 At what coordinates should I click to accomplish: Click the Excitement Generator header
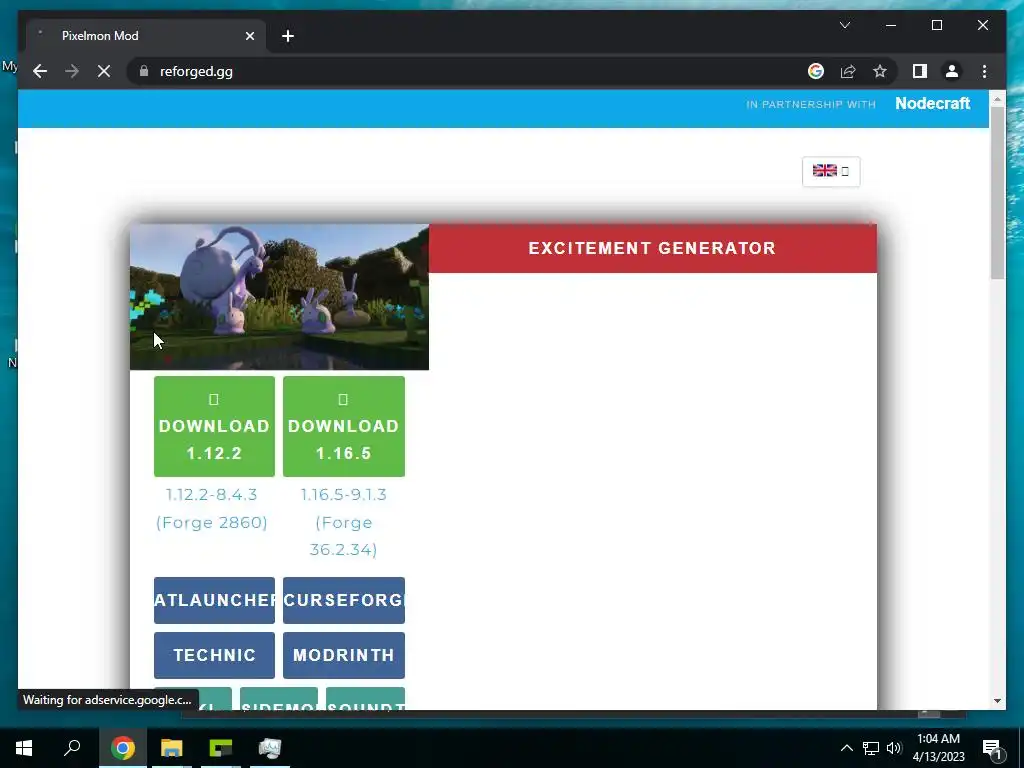tap(652, 248)
